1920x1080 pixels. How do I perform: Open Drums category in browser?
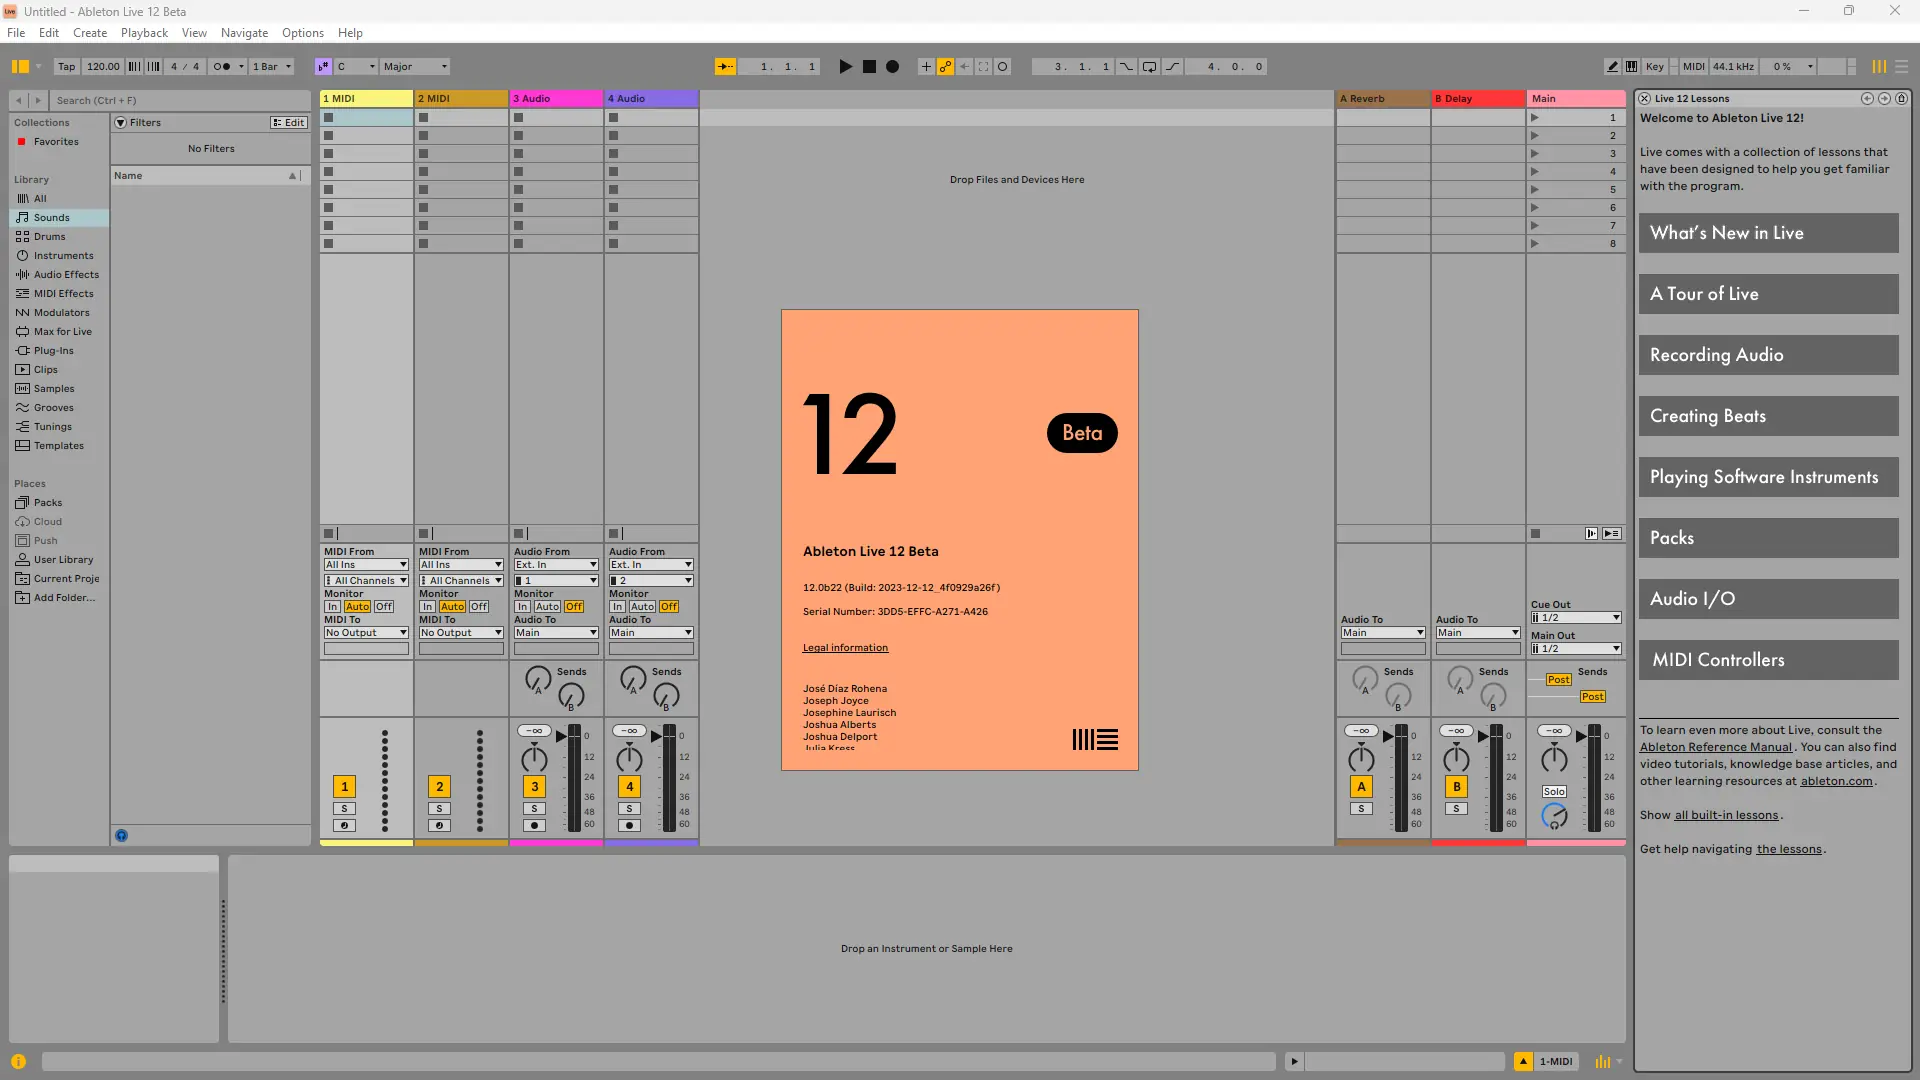tap(49, 237)
